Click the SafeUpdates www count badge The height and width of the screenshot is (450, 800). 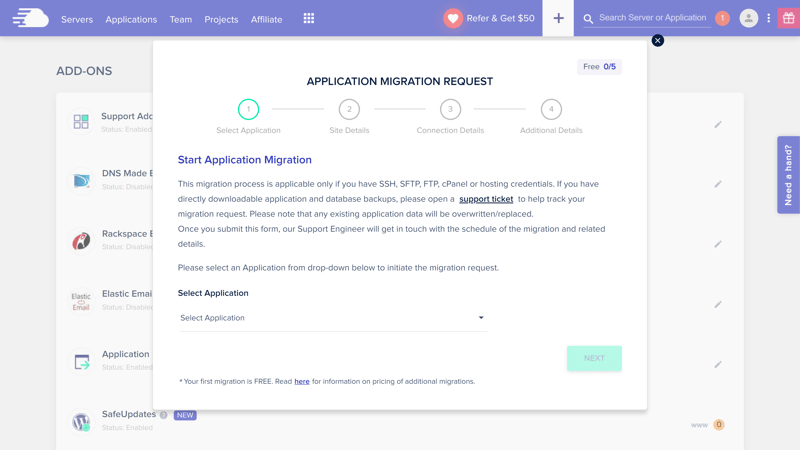[719, 424]
